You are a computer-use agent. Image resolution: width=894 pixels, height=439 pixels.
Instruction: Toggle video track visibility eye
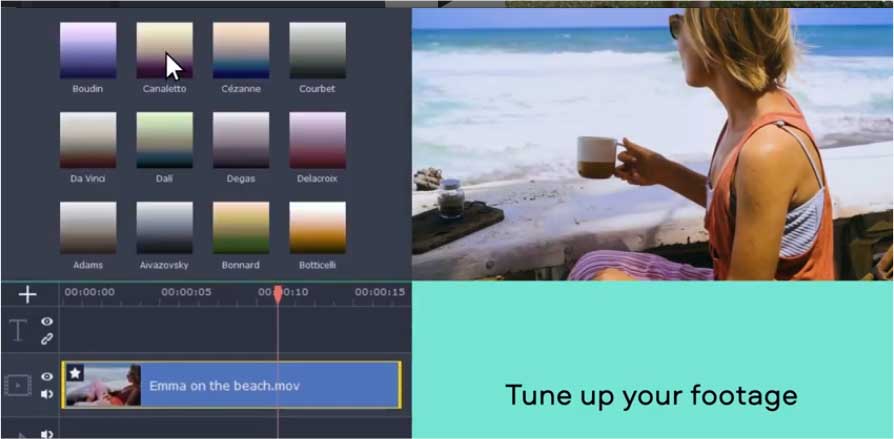point(47,376)
